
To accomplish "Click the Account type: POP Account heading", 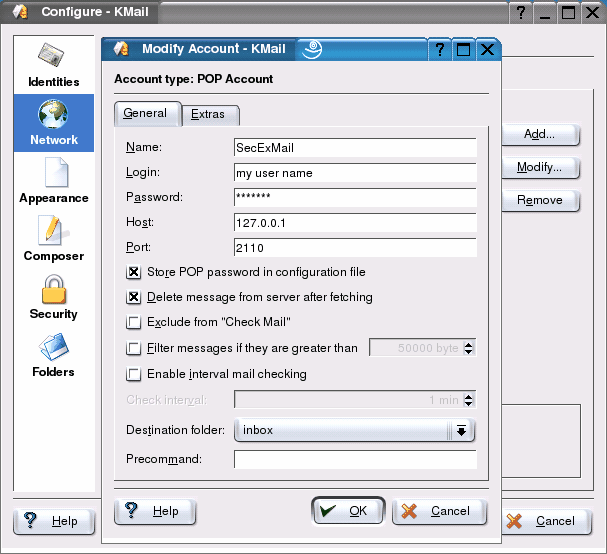I will [x=194, y=79].
